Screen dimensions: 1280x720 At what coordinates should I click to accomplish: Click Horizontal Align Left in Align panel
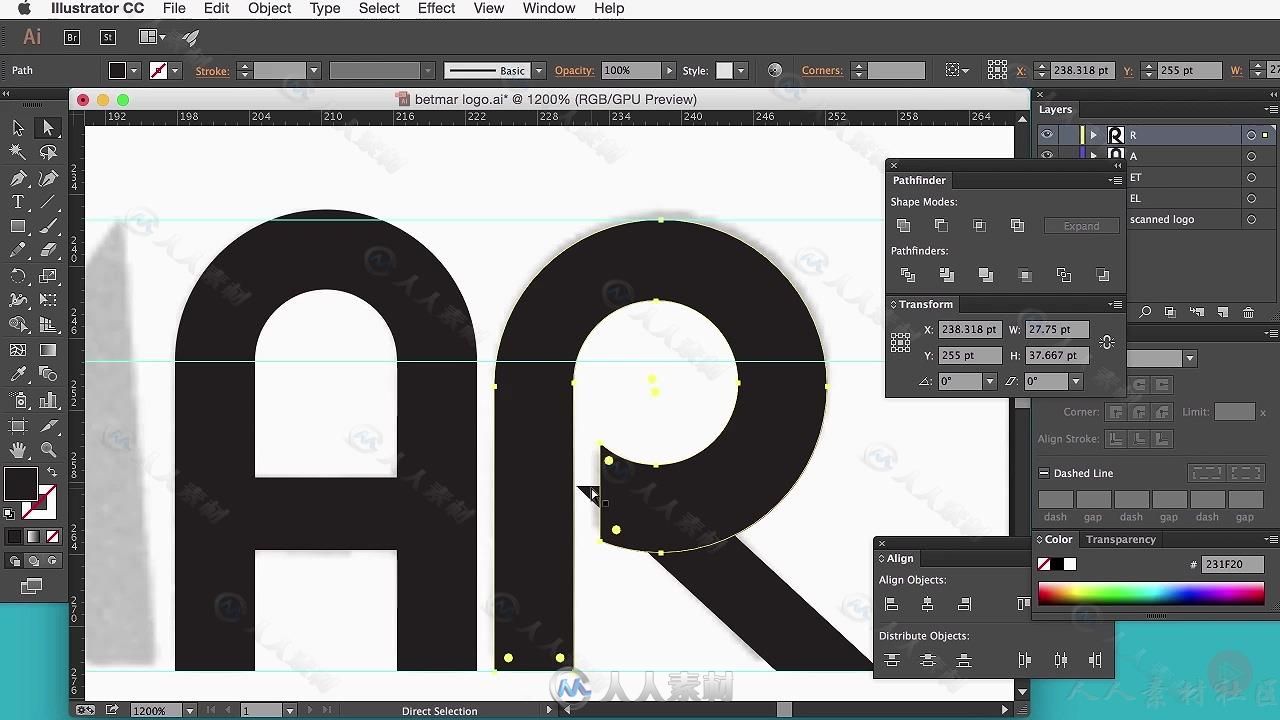coord(892,604)
